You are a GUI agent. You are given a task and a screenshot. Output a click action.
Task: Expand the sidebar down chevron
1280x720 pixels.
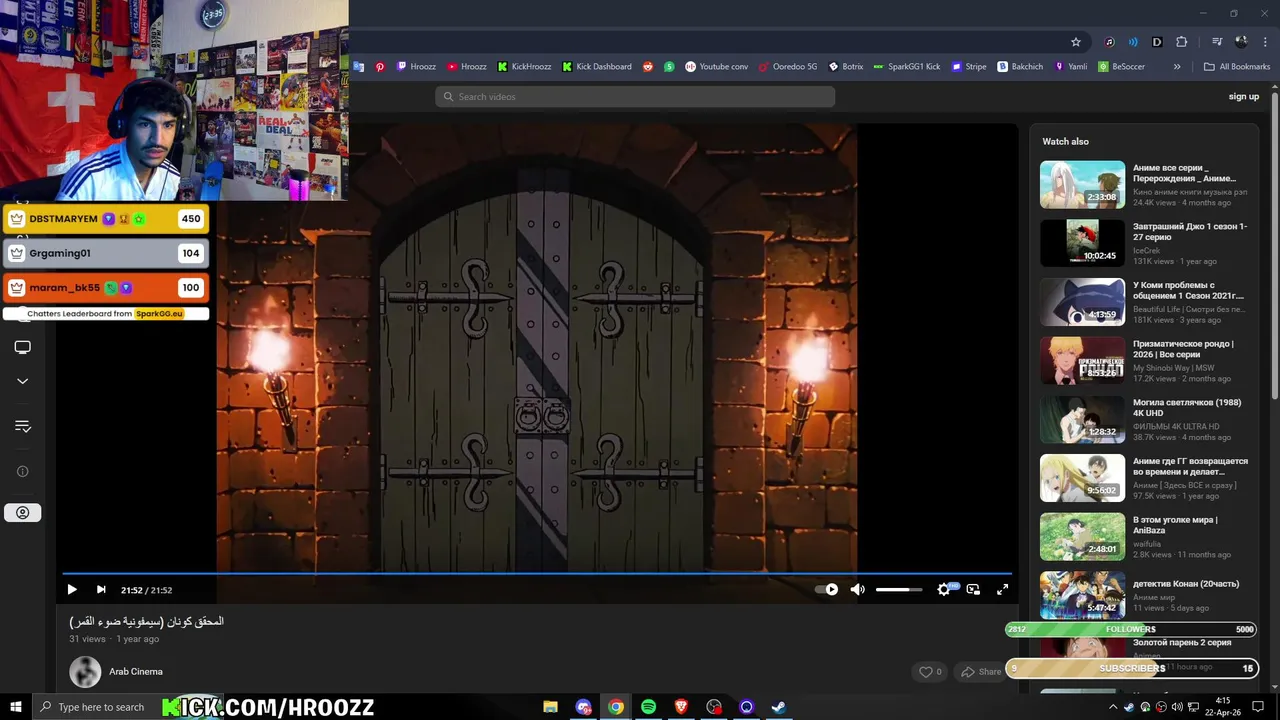click(22, 381)
